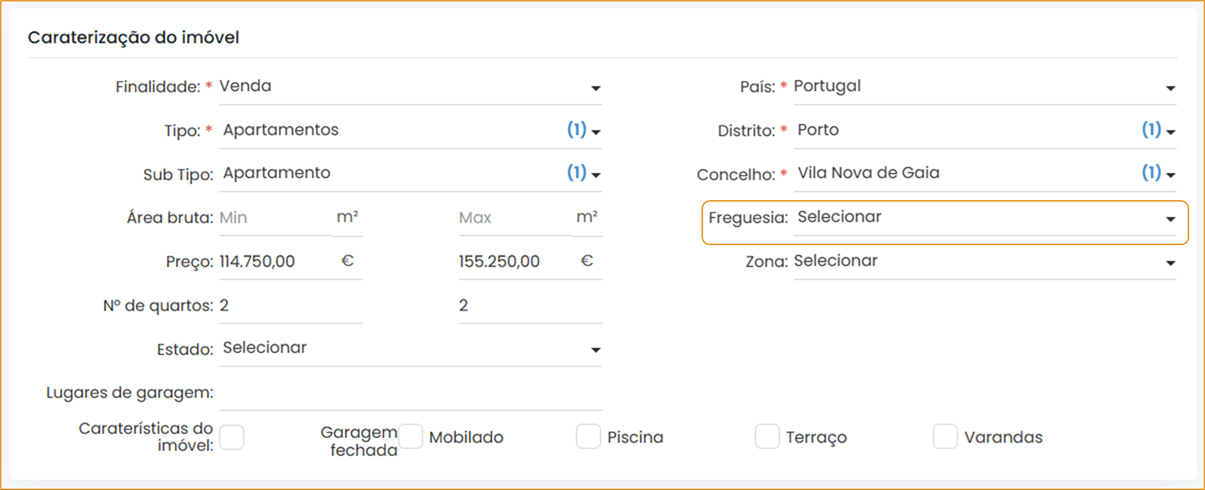Click the minimum price field showing 114.750,00
1205x490 pixels.
[x=272, y=262]
